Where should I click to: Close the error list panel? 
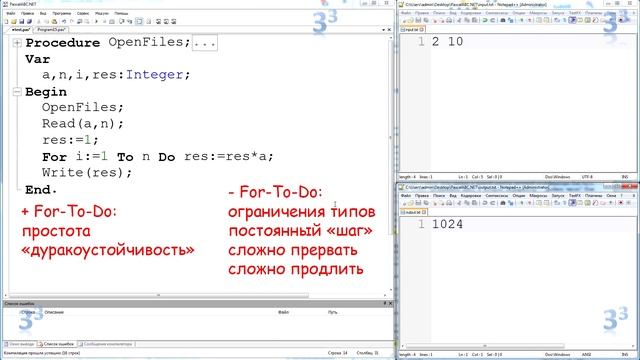pos(390,304)
